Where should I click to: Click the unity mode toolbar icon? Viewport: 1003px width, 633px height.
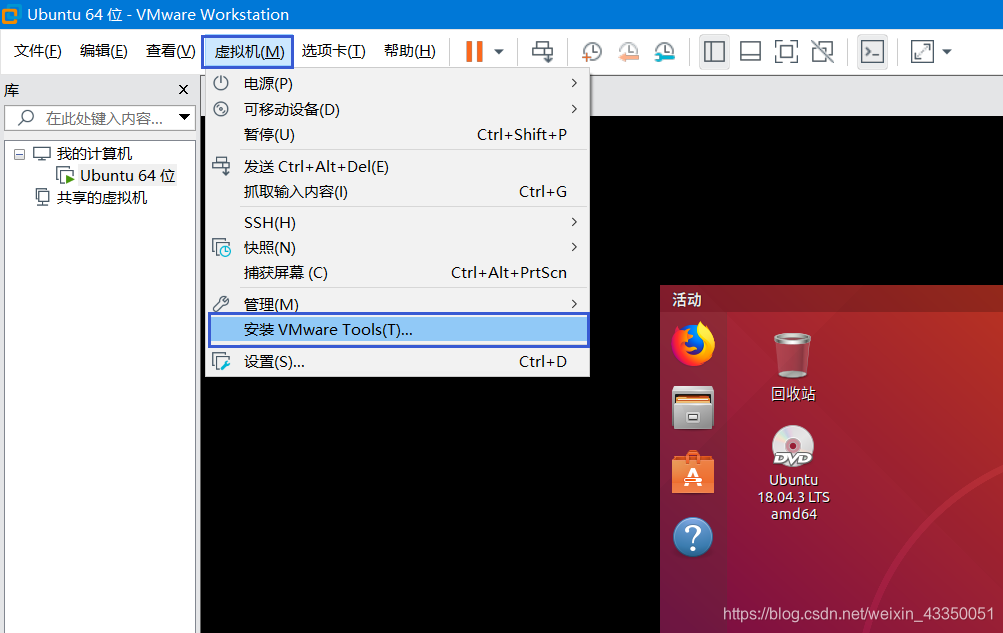pyautogui.click(x=823, y=52)
